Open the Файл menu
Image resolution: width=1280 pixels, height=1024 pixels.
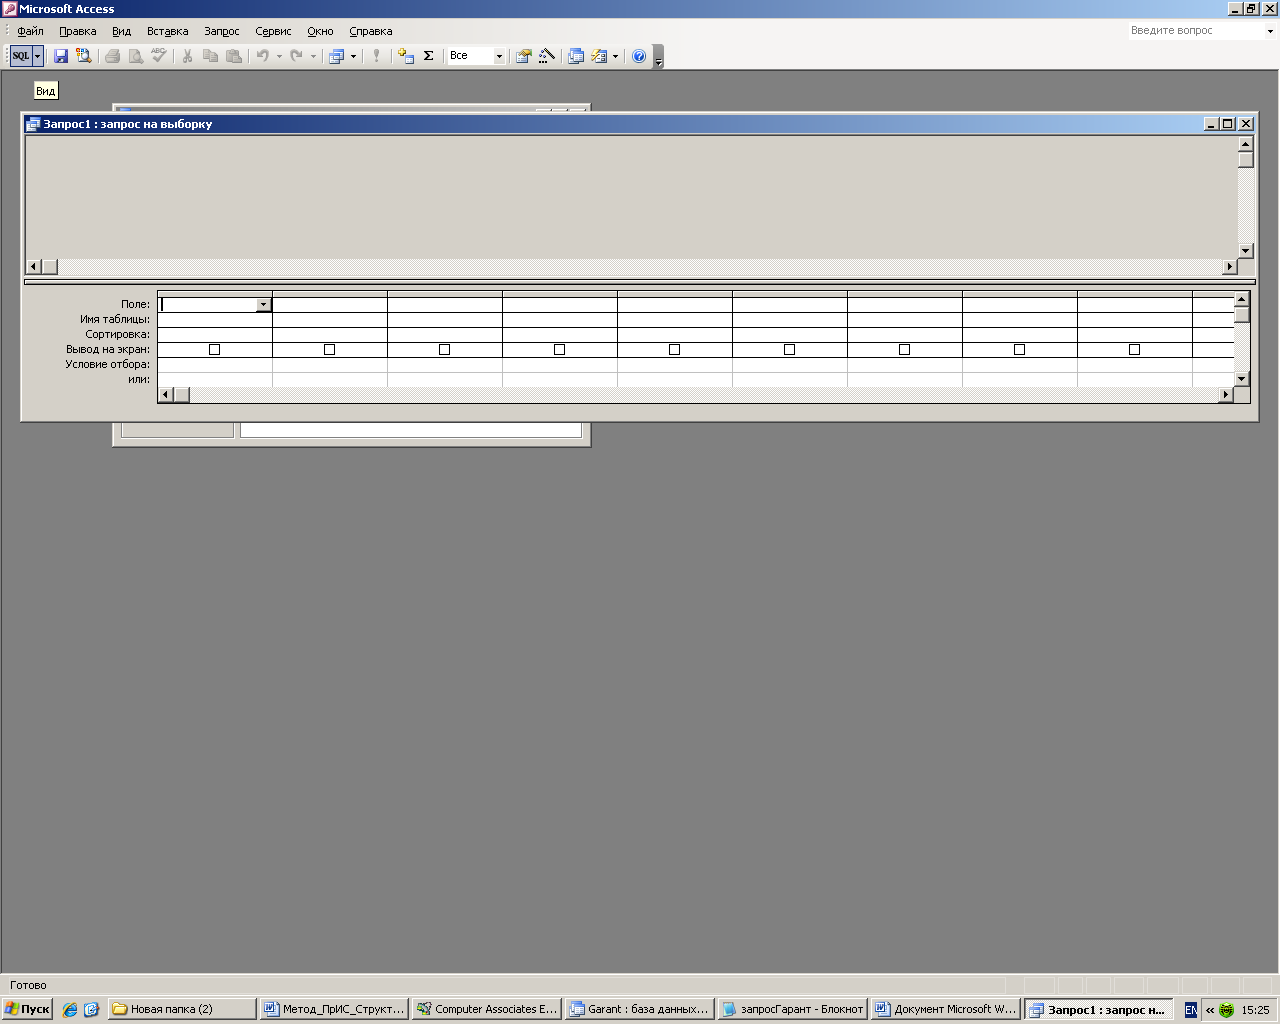(30, 31)
